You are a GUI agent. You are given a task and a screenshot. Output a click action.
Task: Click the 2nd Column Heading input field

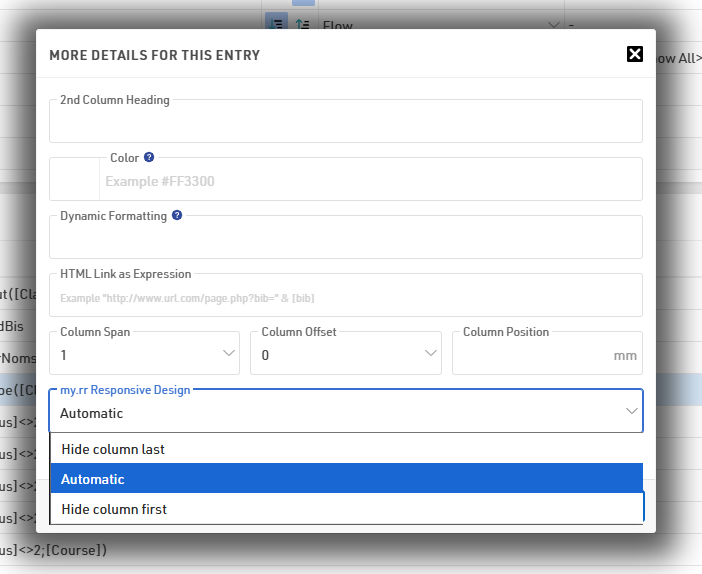click(x=346, y=126)
